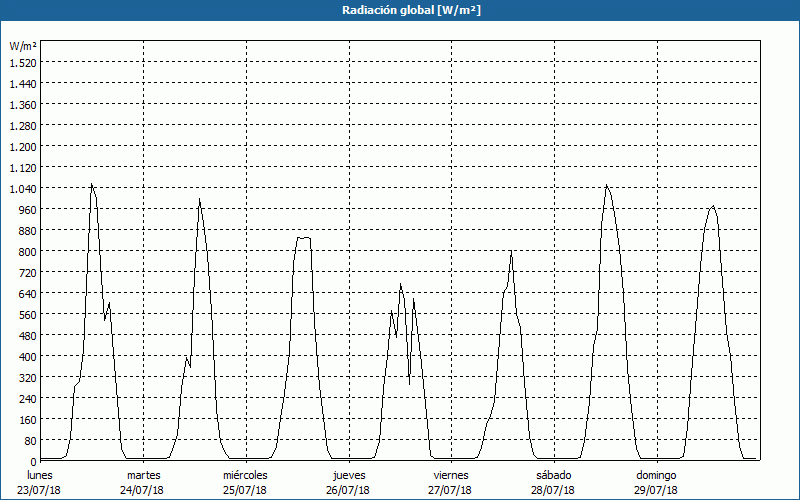Select the 1.120 y-axis value

(23, 167)
